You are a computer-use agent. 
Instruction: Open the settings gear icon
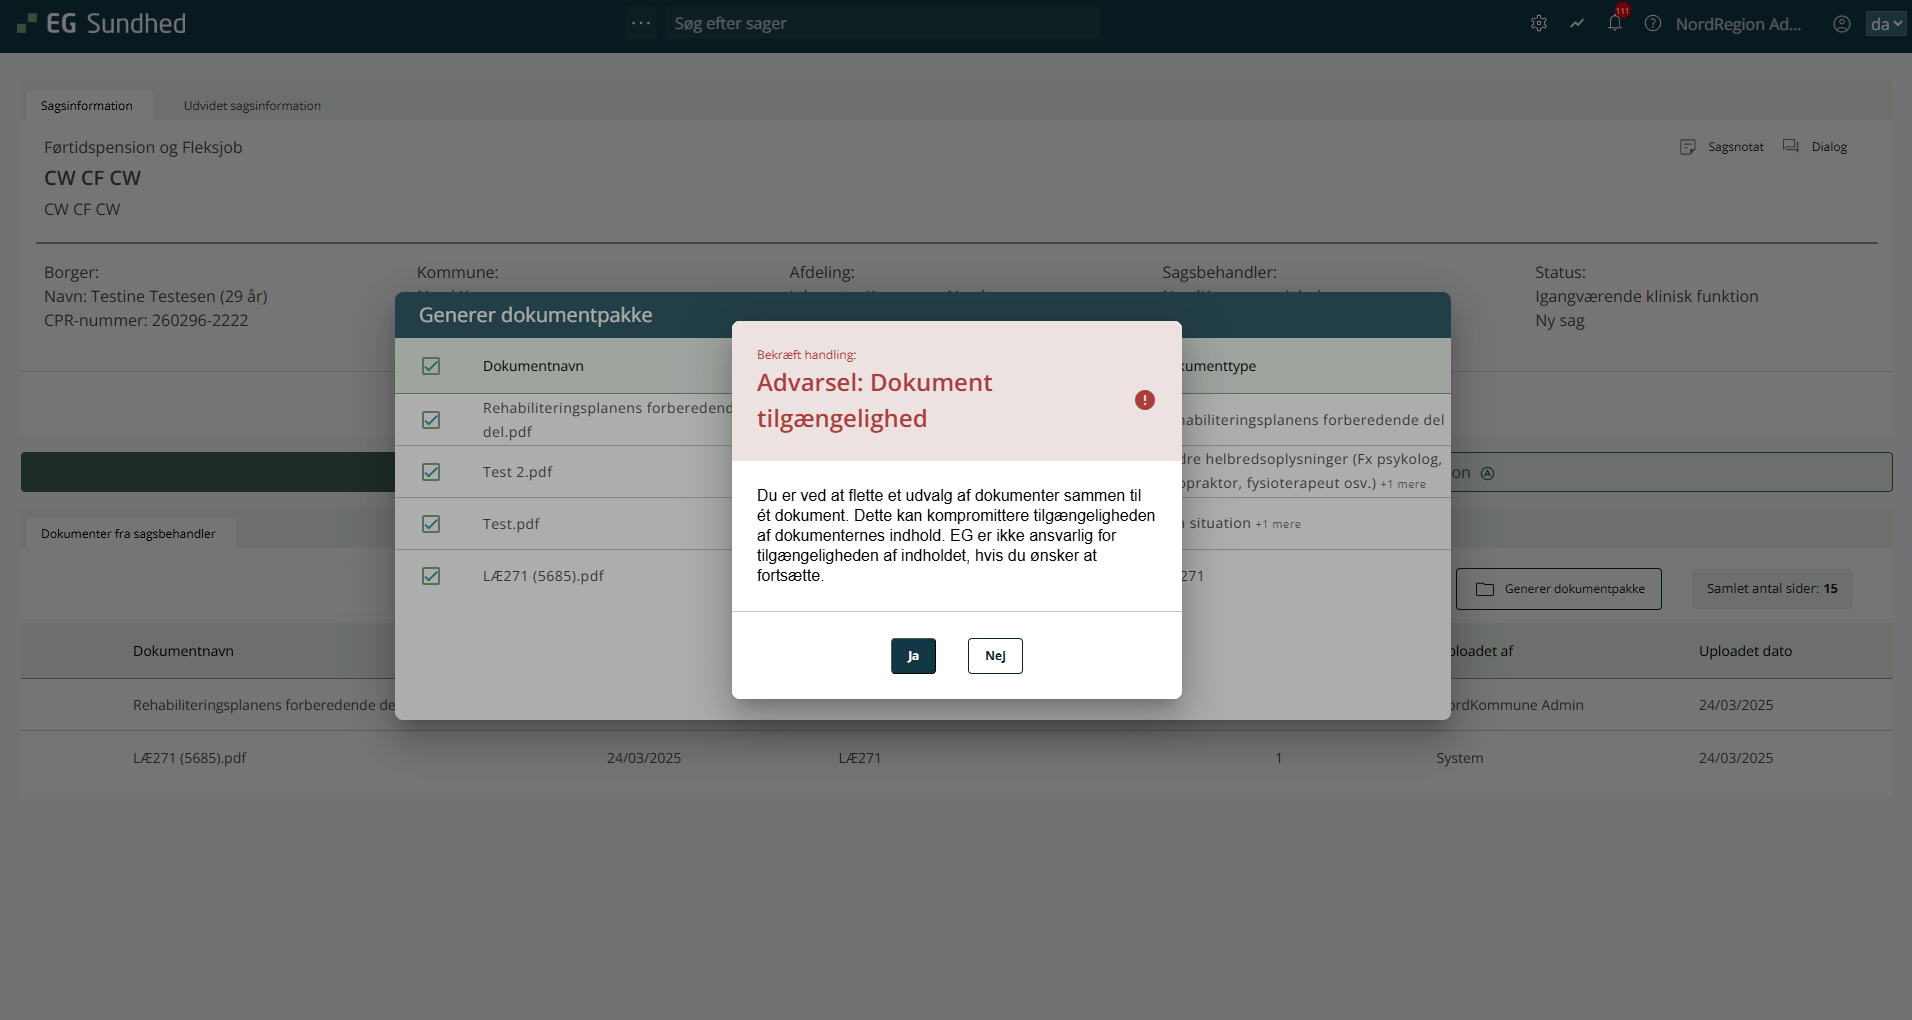(1539, 24)
